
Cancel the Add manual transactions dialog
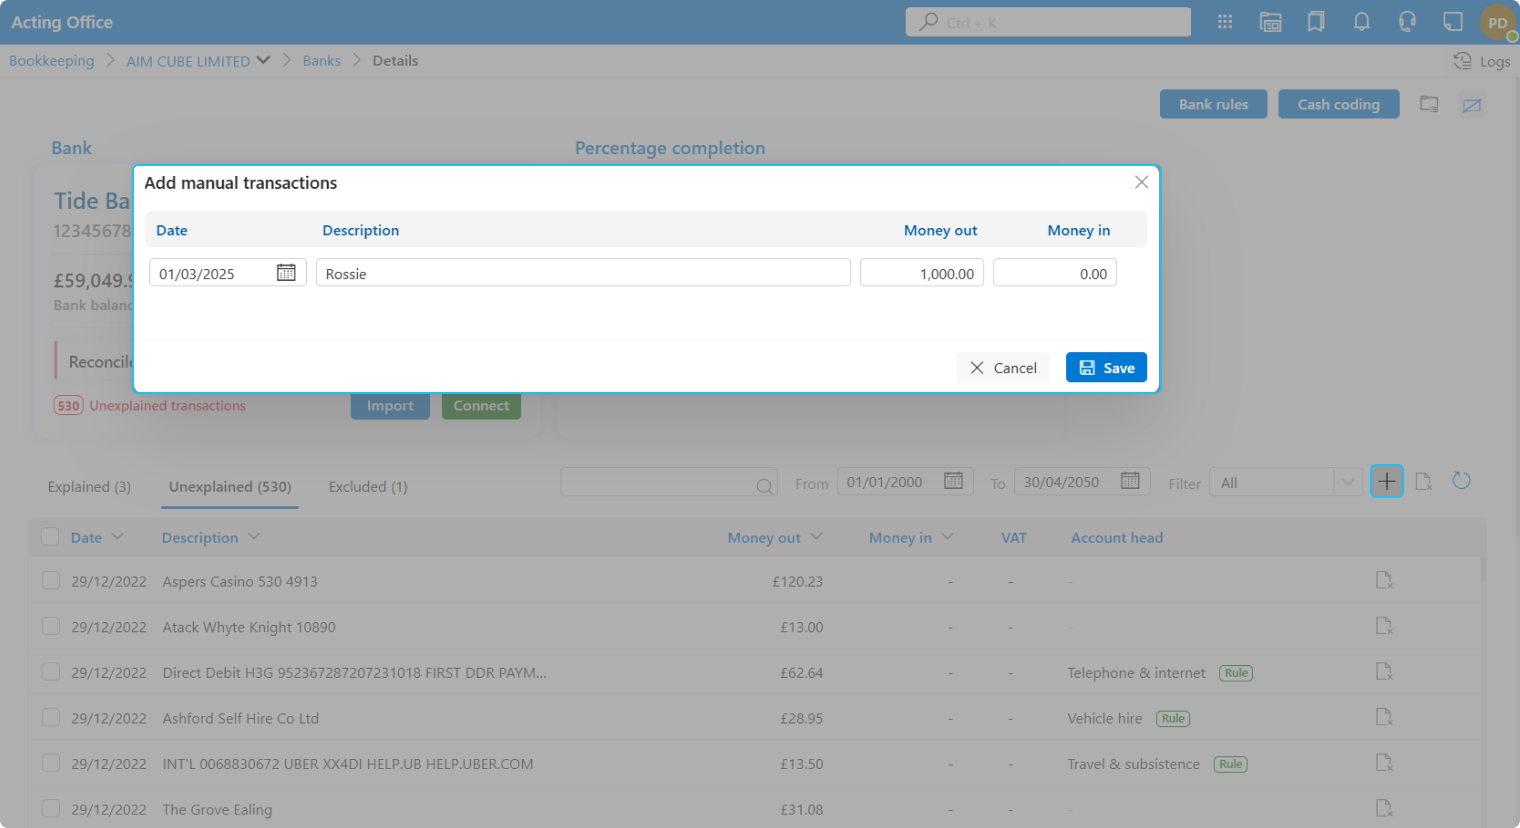click(x=1003, y=368)
